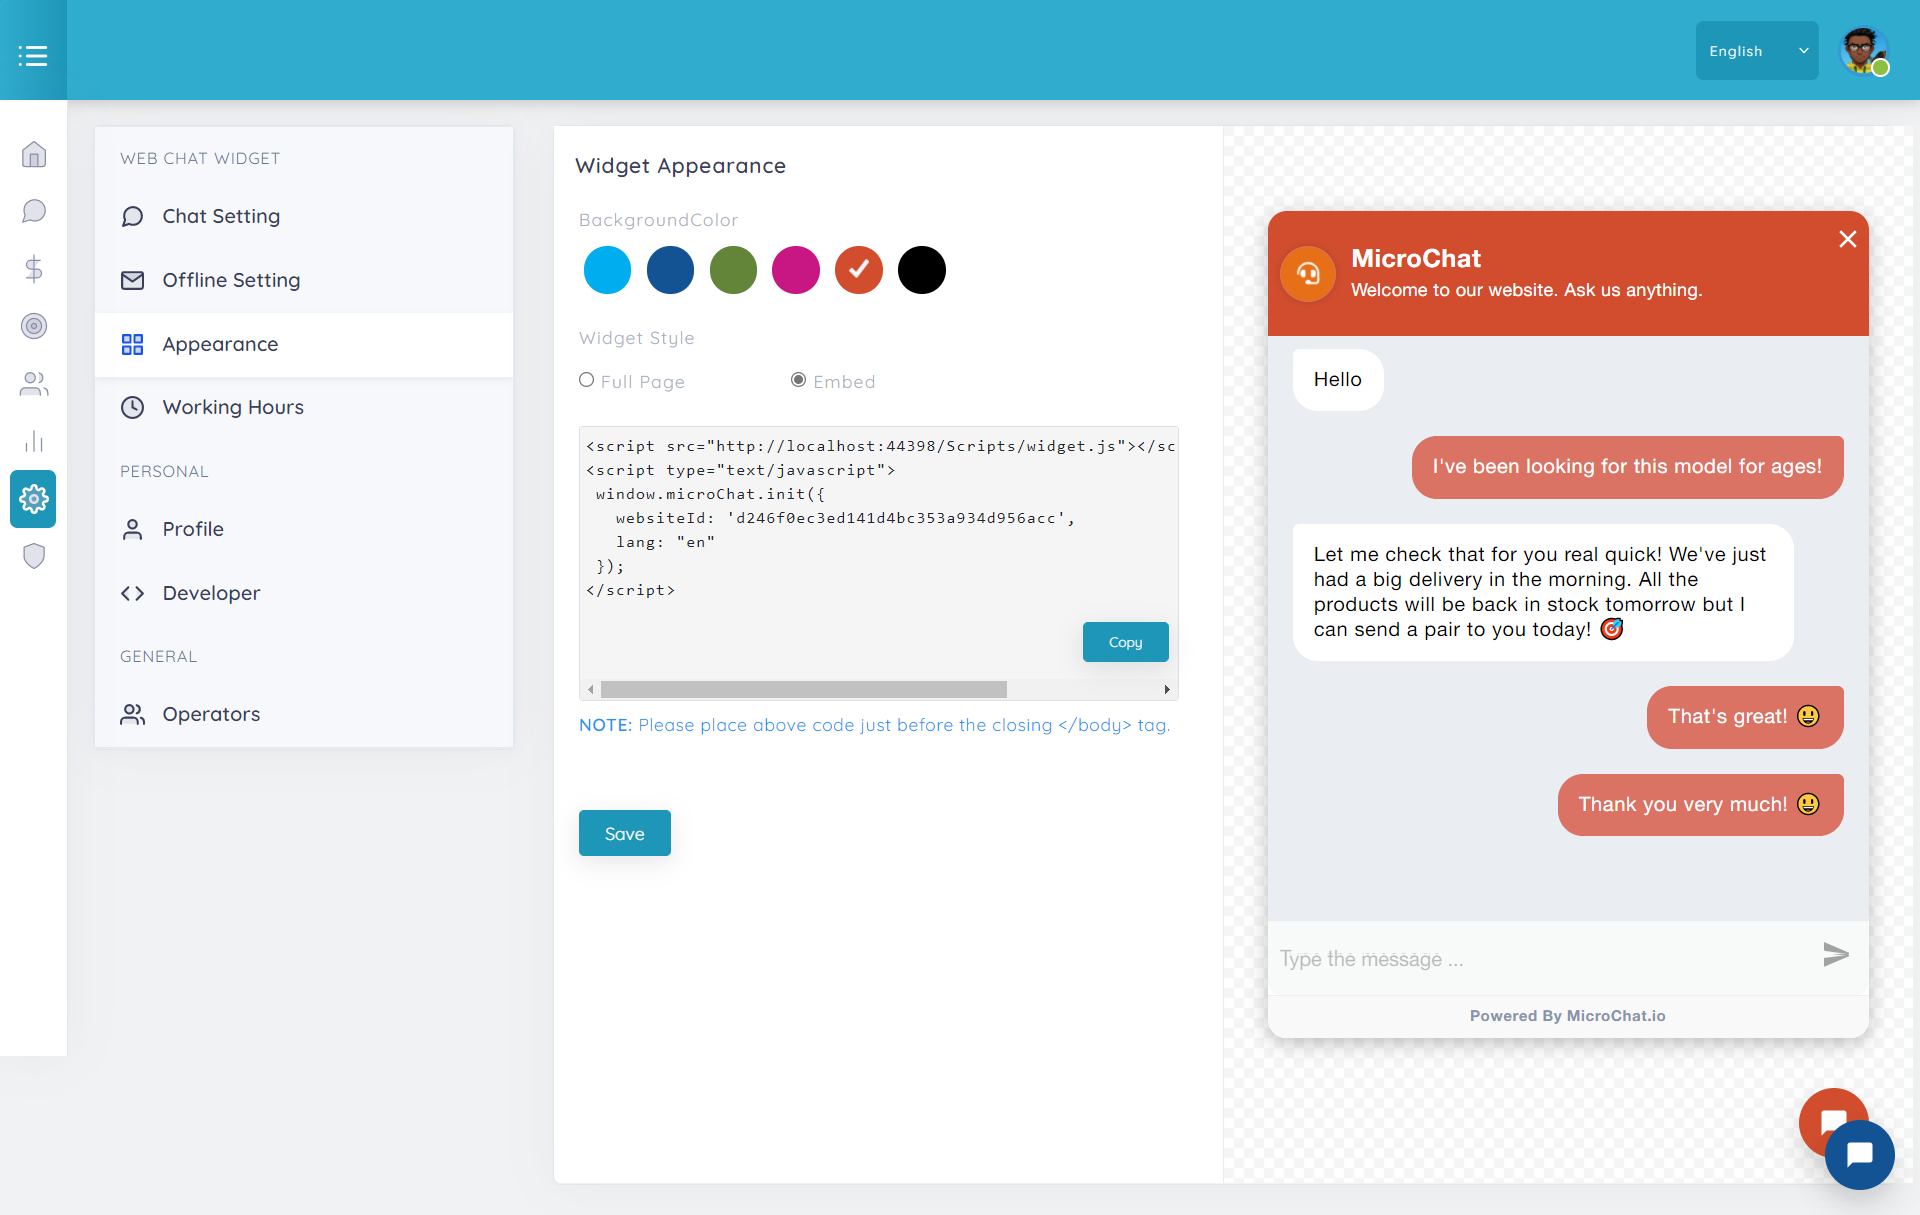Open the English language dropdown
The height and width of the screenshot is (1215, 1920).
coord(1756,50)
